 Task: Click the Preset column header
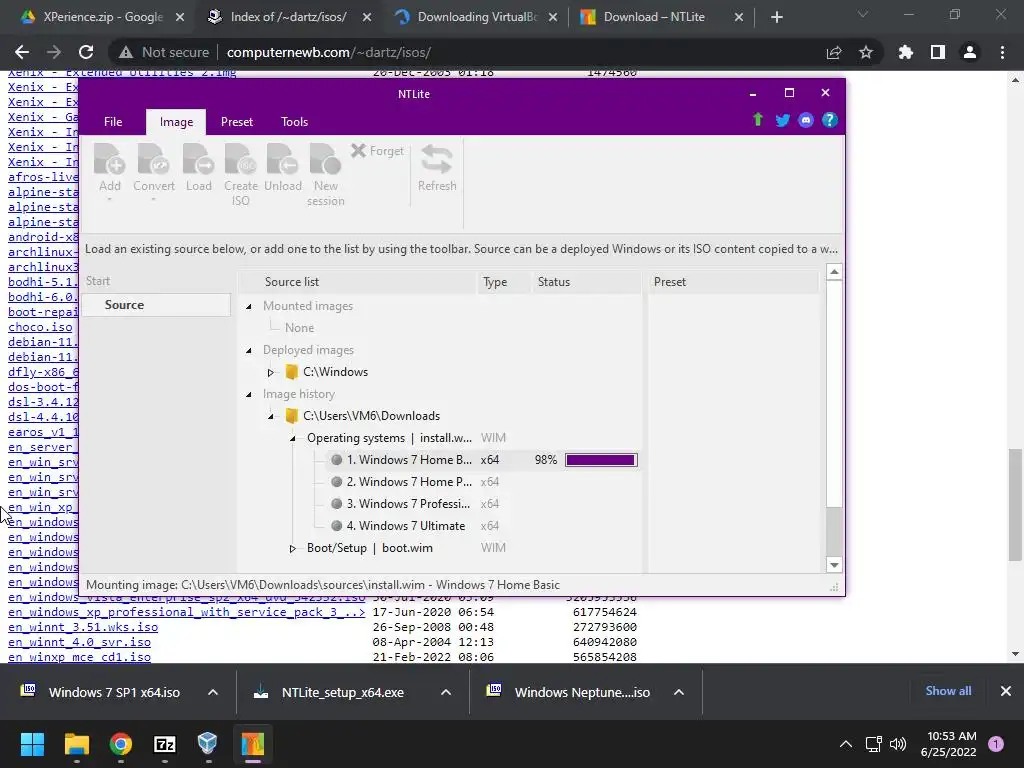732,282
